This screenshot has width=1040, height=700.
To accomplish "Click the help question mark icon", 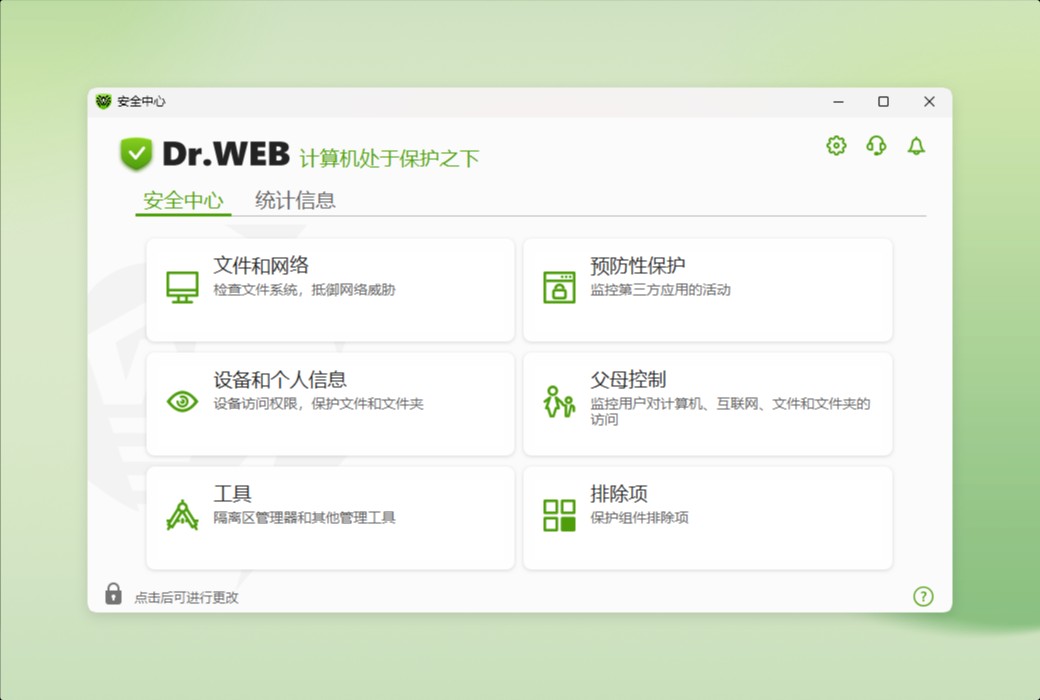I will (x=923, y=596).
